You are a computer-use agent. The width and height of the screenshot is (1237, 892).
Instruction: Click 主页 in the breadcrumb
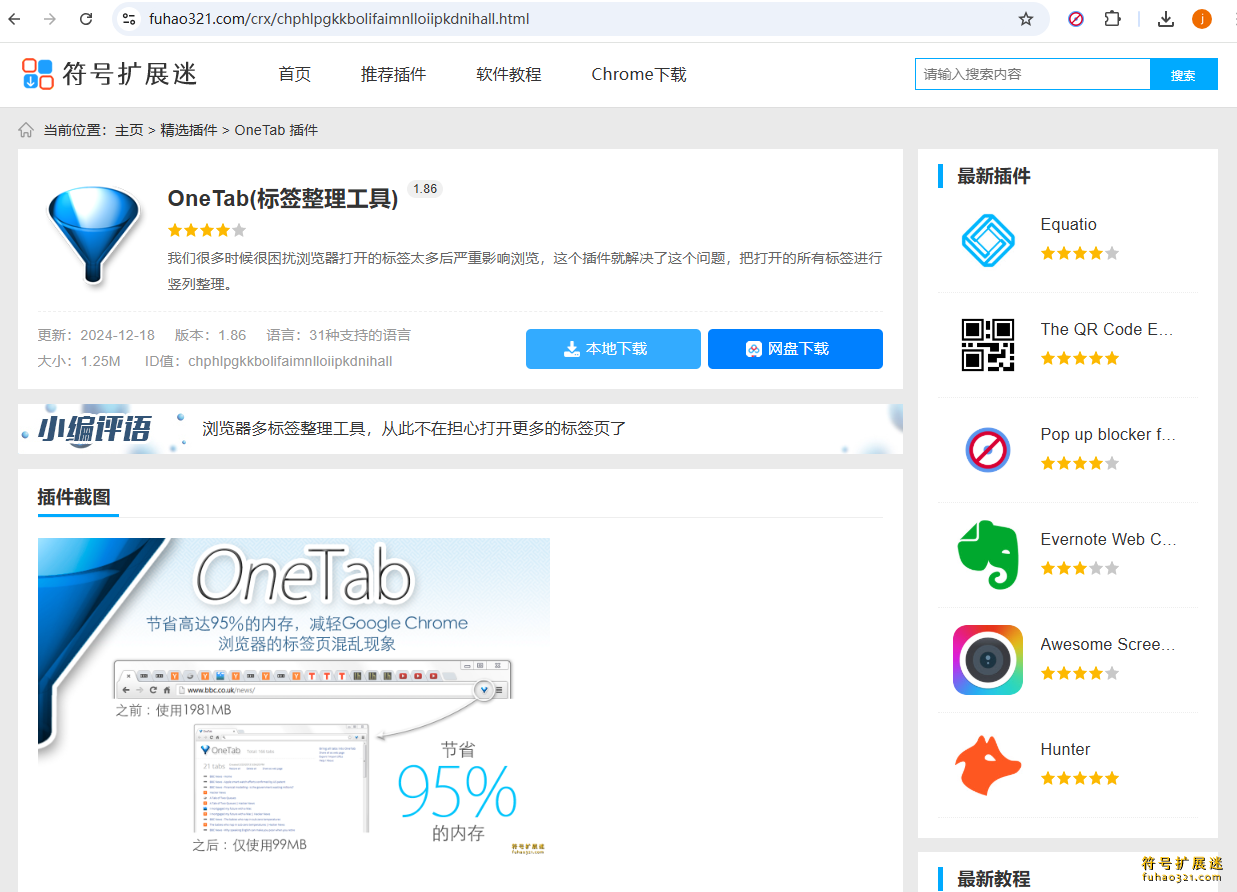tap(129, 130)
